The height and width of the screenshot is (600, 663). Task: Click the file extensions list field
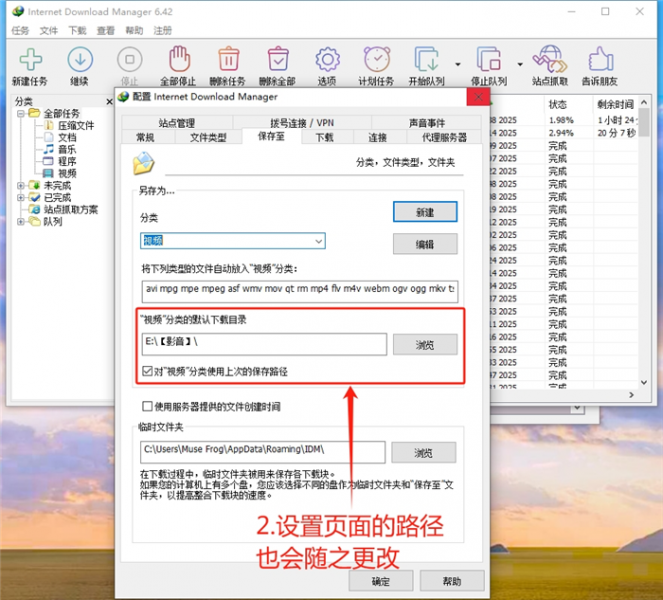[x=300, y=291]
